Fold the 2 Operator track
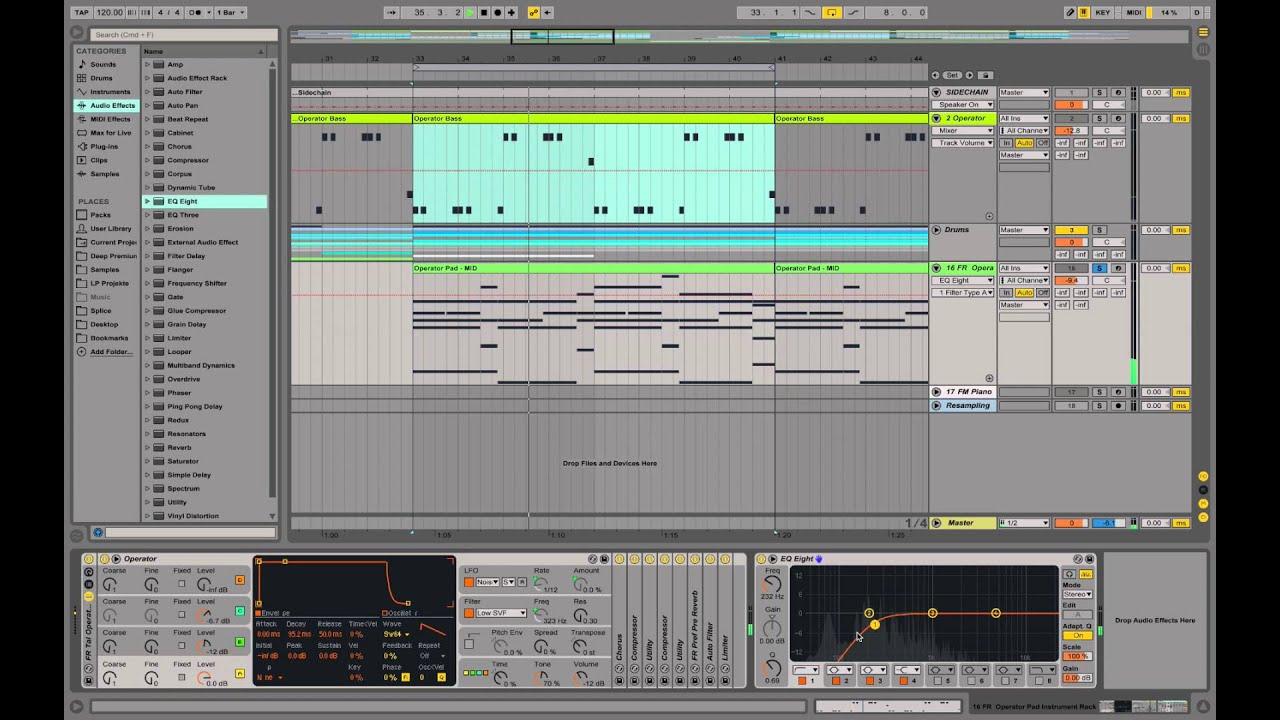 [937, 118]
